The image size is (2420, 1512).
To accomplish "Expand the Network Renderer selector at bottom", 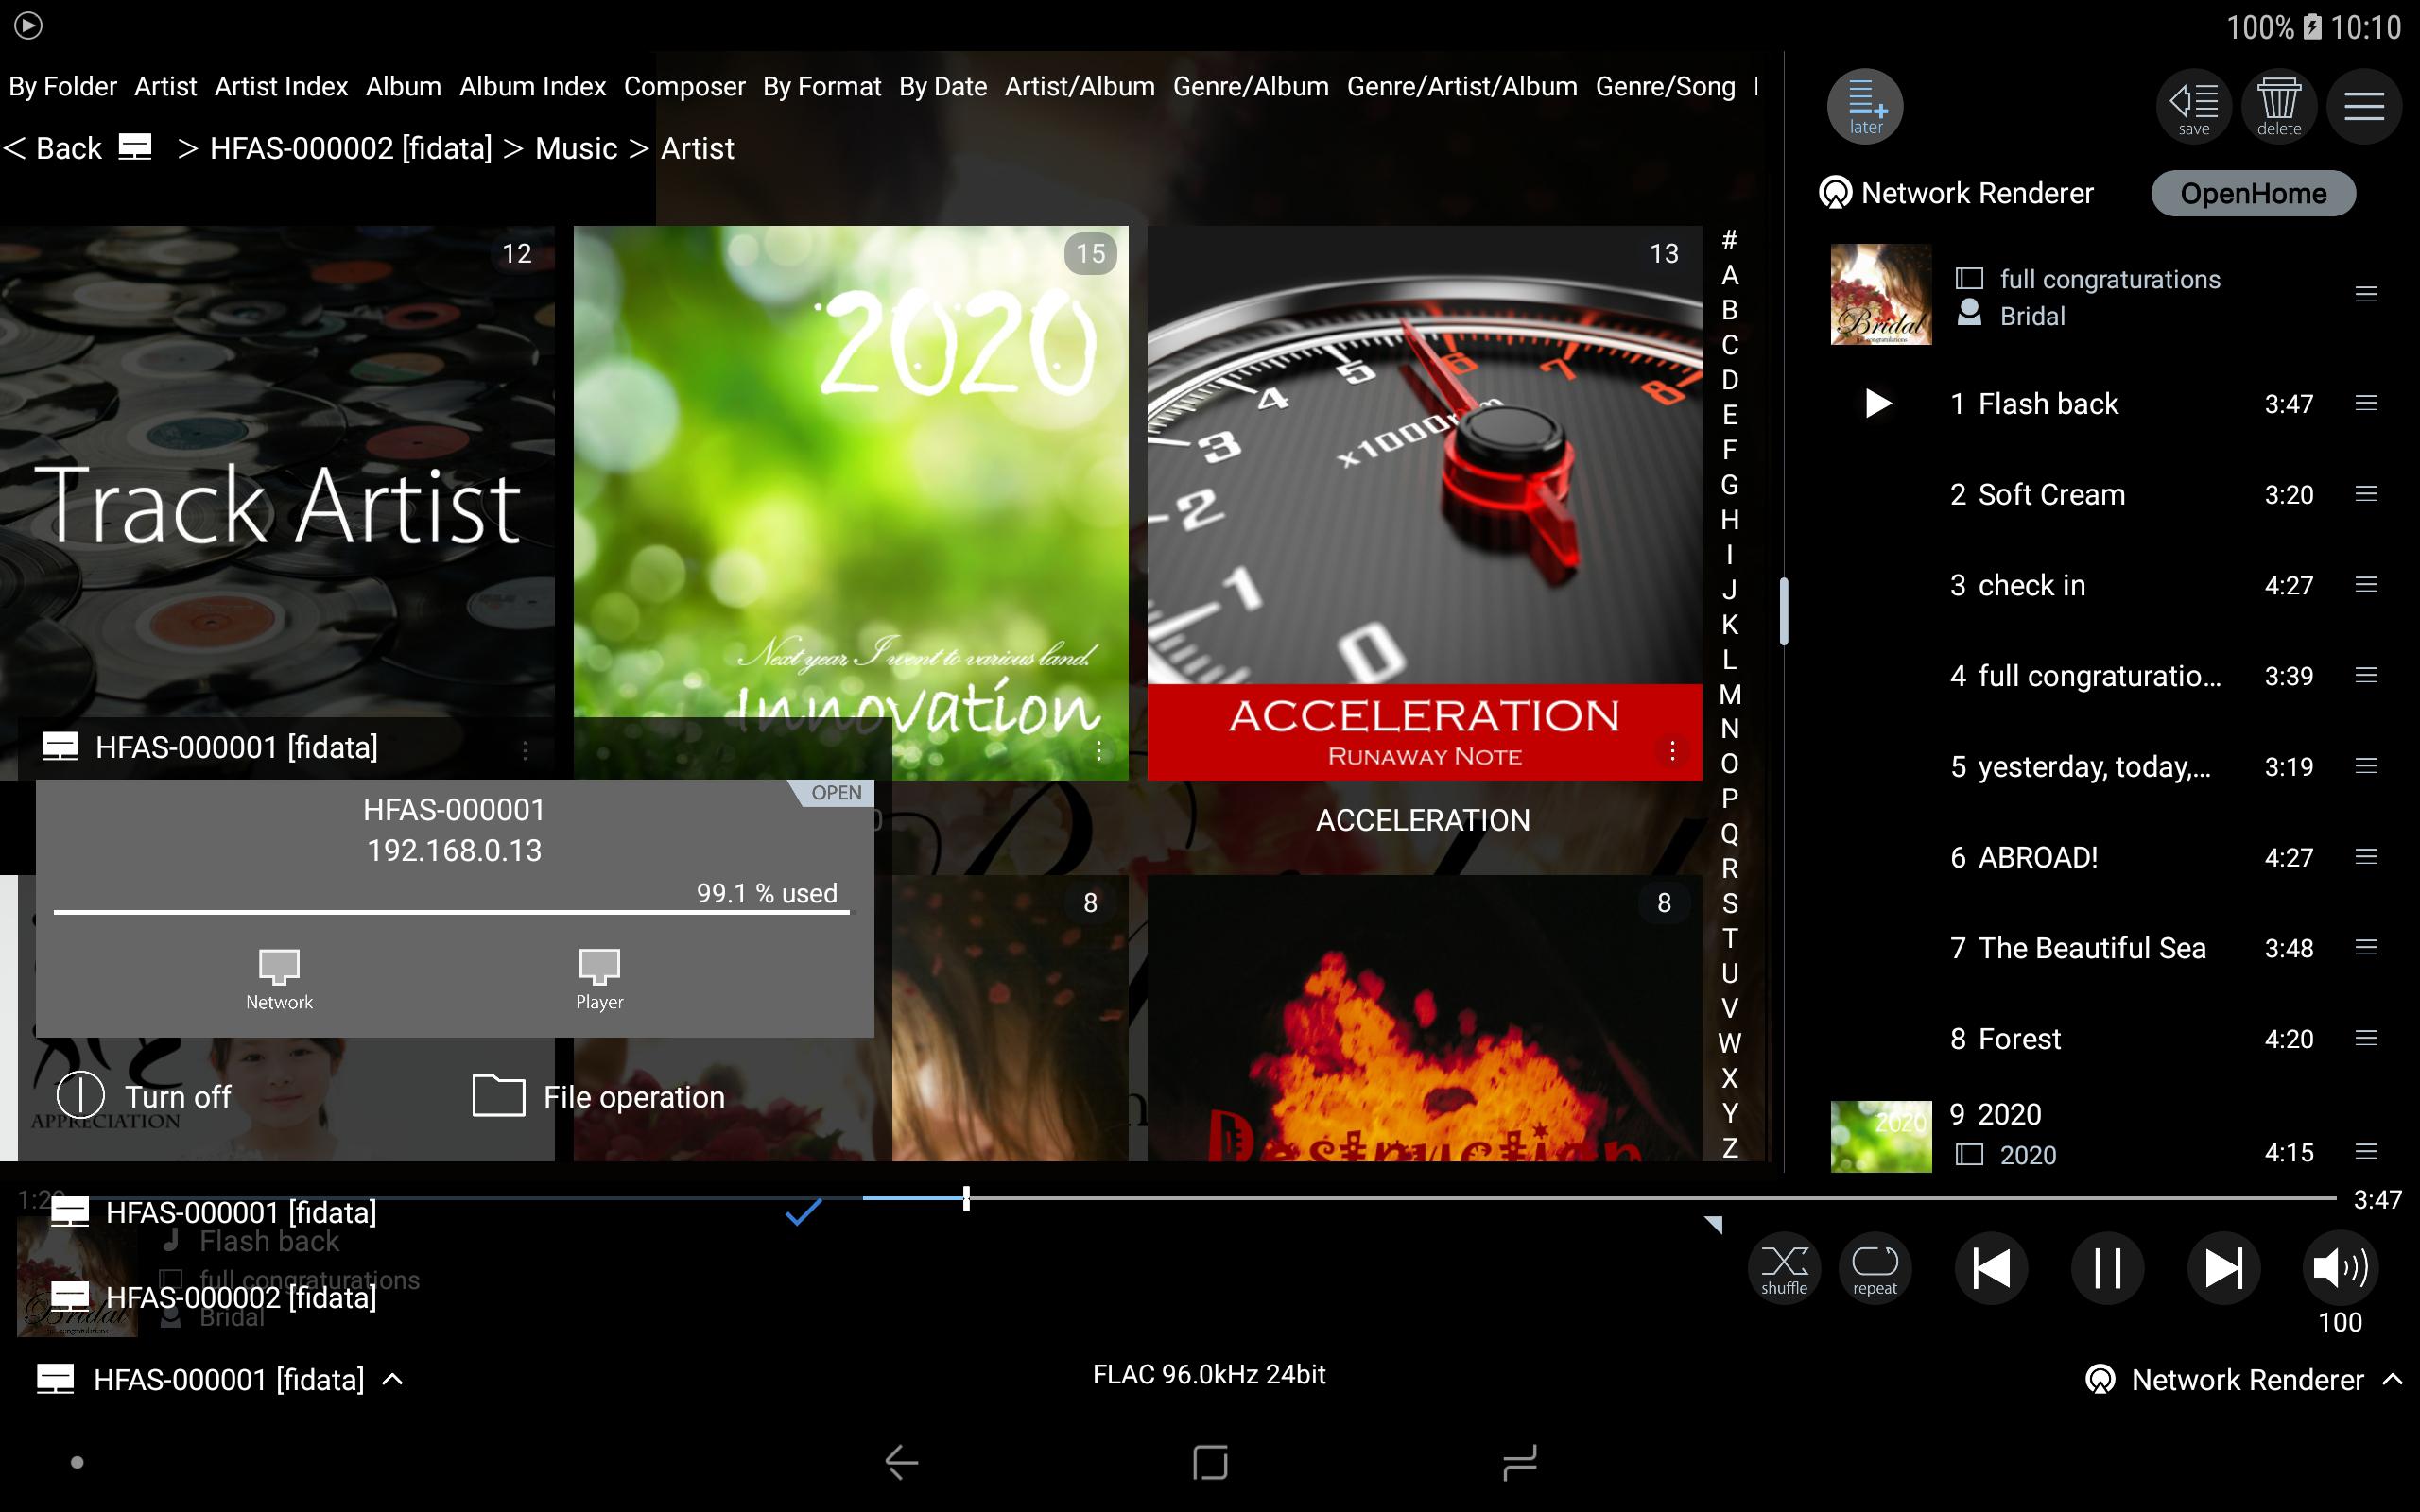I will coord(2244,1380).
